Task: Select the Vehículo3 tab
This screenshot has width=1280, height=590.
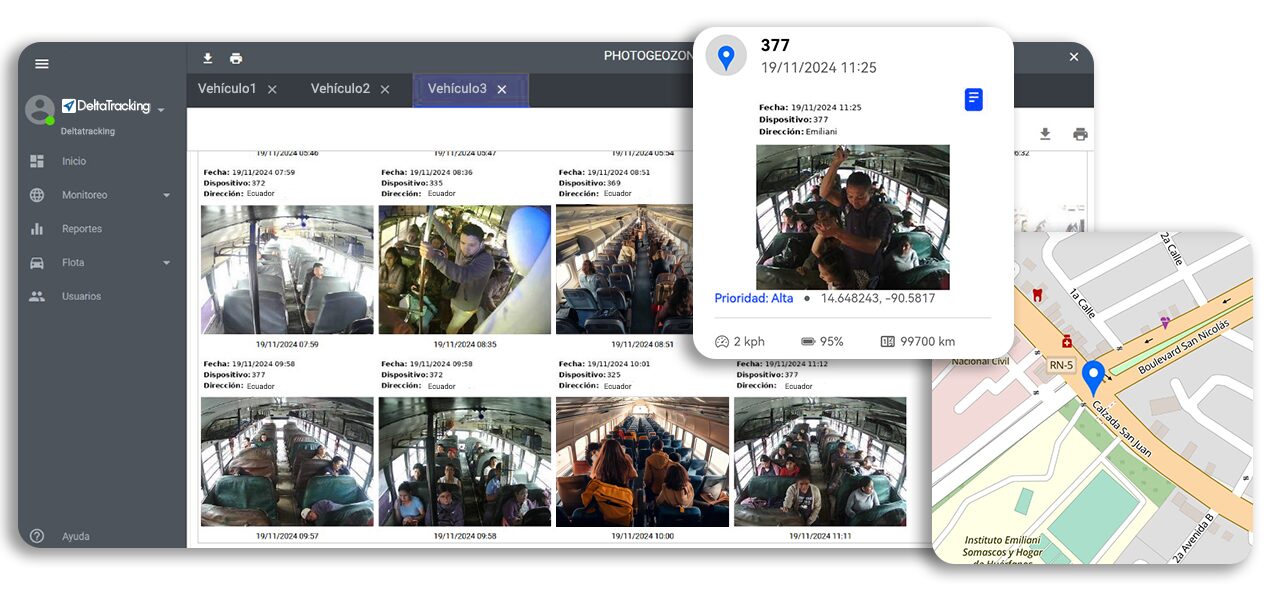Action: 457,89
